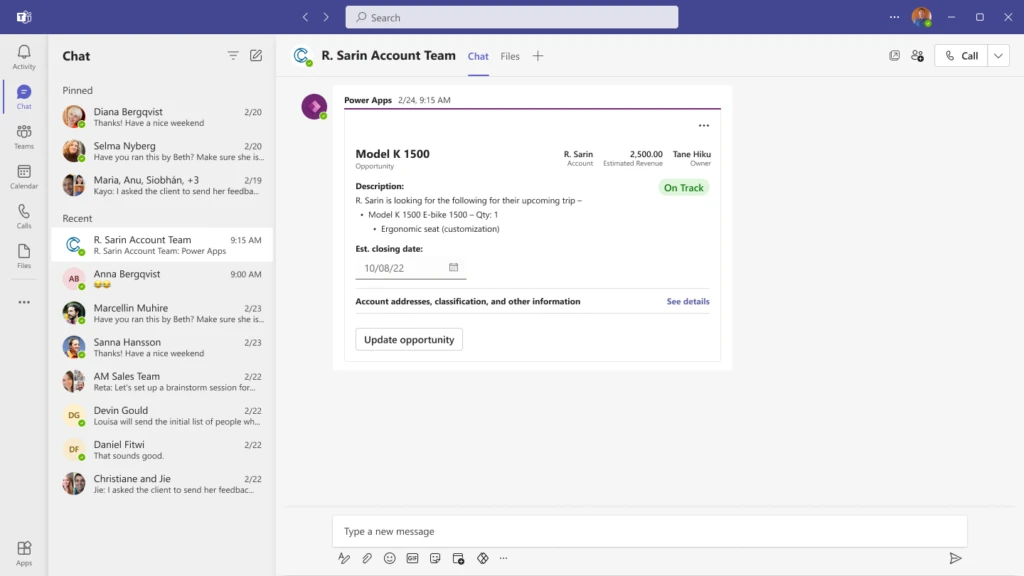1024x576 pixels.
Task: Click the Update opportunity button
Action: (x=408, y=339)
